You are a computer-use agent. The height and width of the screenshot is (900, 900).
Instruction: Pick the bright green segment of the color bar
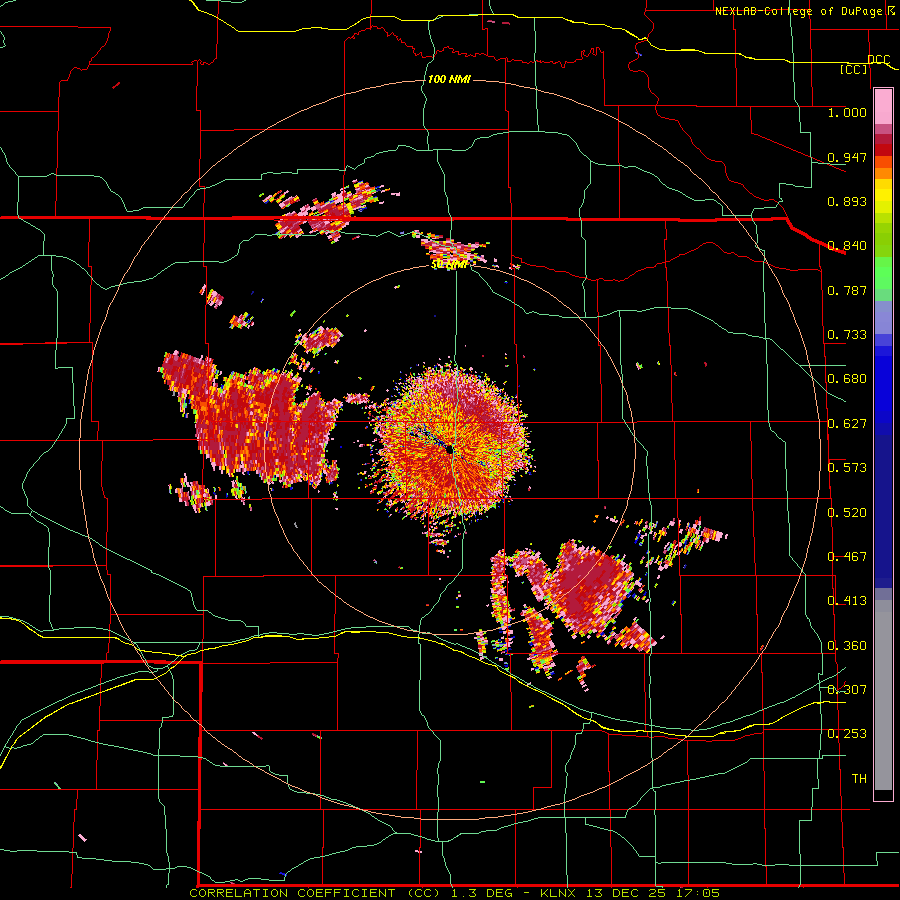(x=883, y=273)
